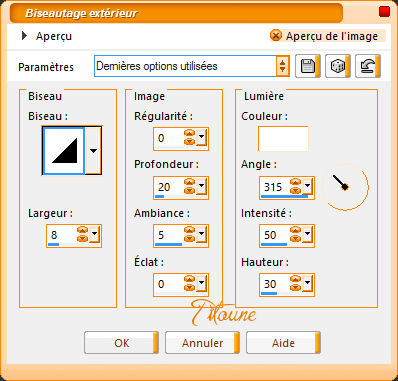Screen dimensions: 398x381
Task: Click into the Hauteur value field
Action: pos(275,284)
